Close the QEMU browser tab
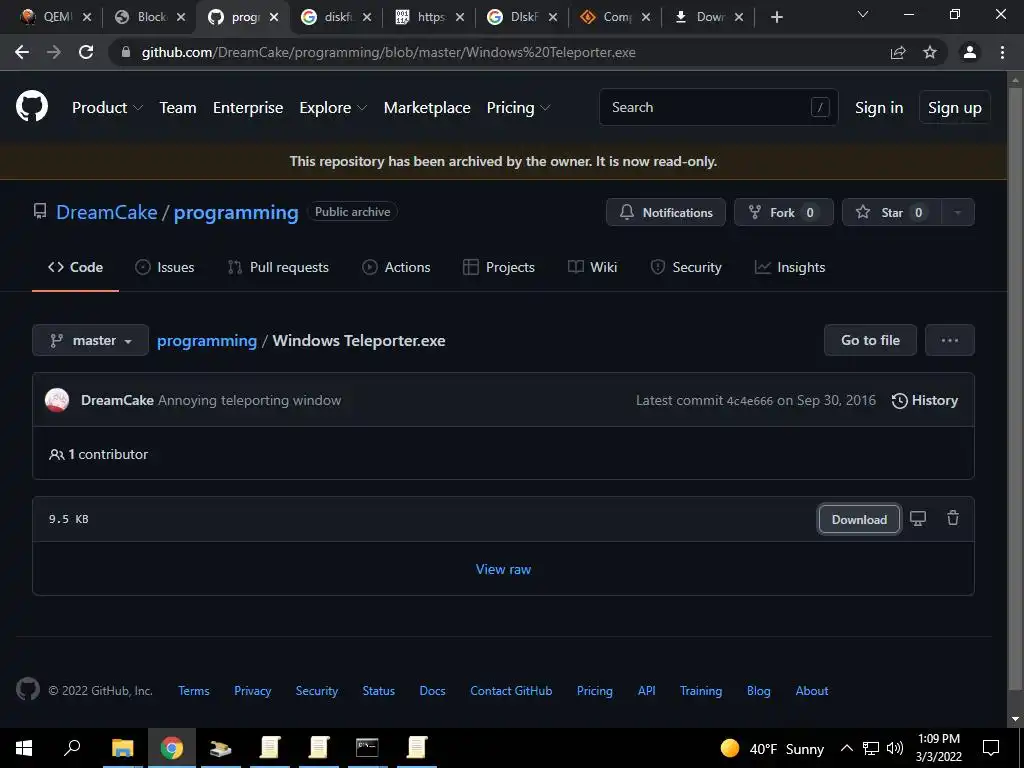This screenshot has height=768, width=1024. click(x=88, y=18)
